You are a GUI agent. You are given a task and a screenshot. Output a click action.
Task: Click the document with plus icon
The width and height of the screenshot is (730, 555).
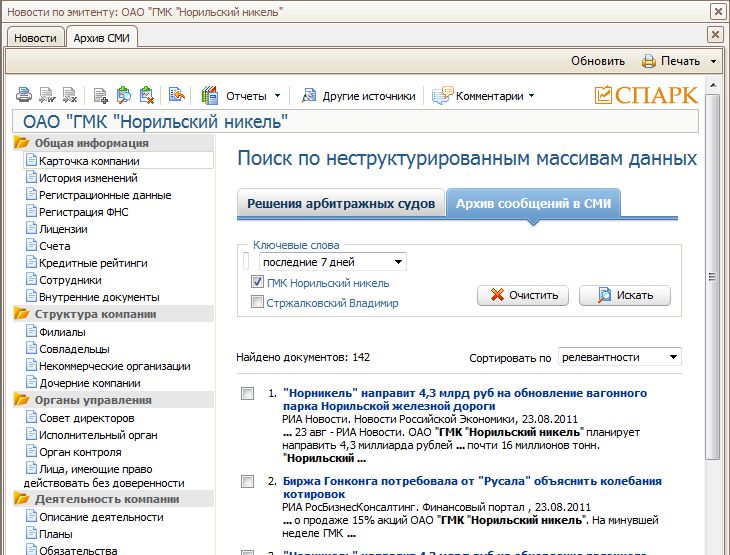100,96
